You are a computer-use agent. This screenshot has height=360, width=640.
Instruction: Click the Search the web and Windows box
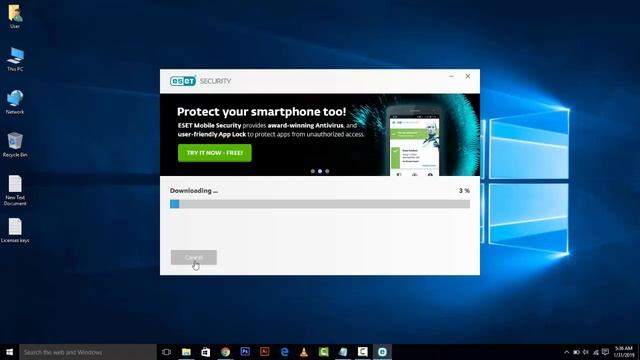tap(88, 352)
